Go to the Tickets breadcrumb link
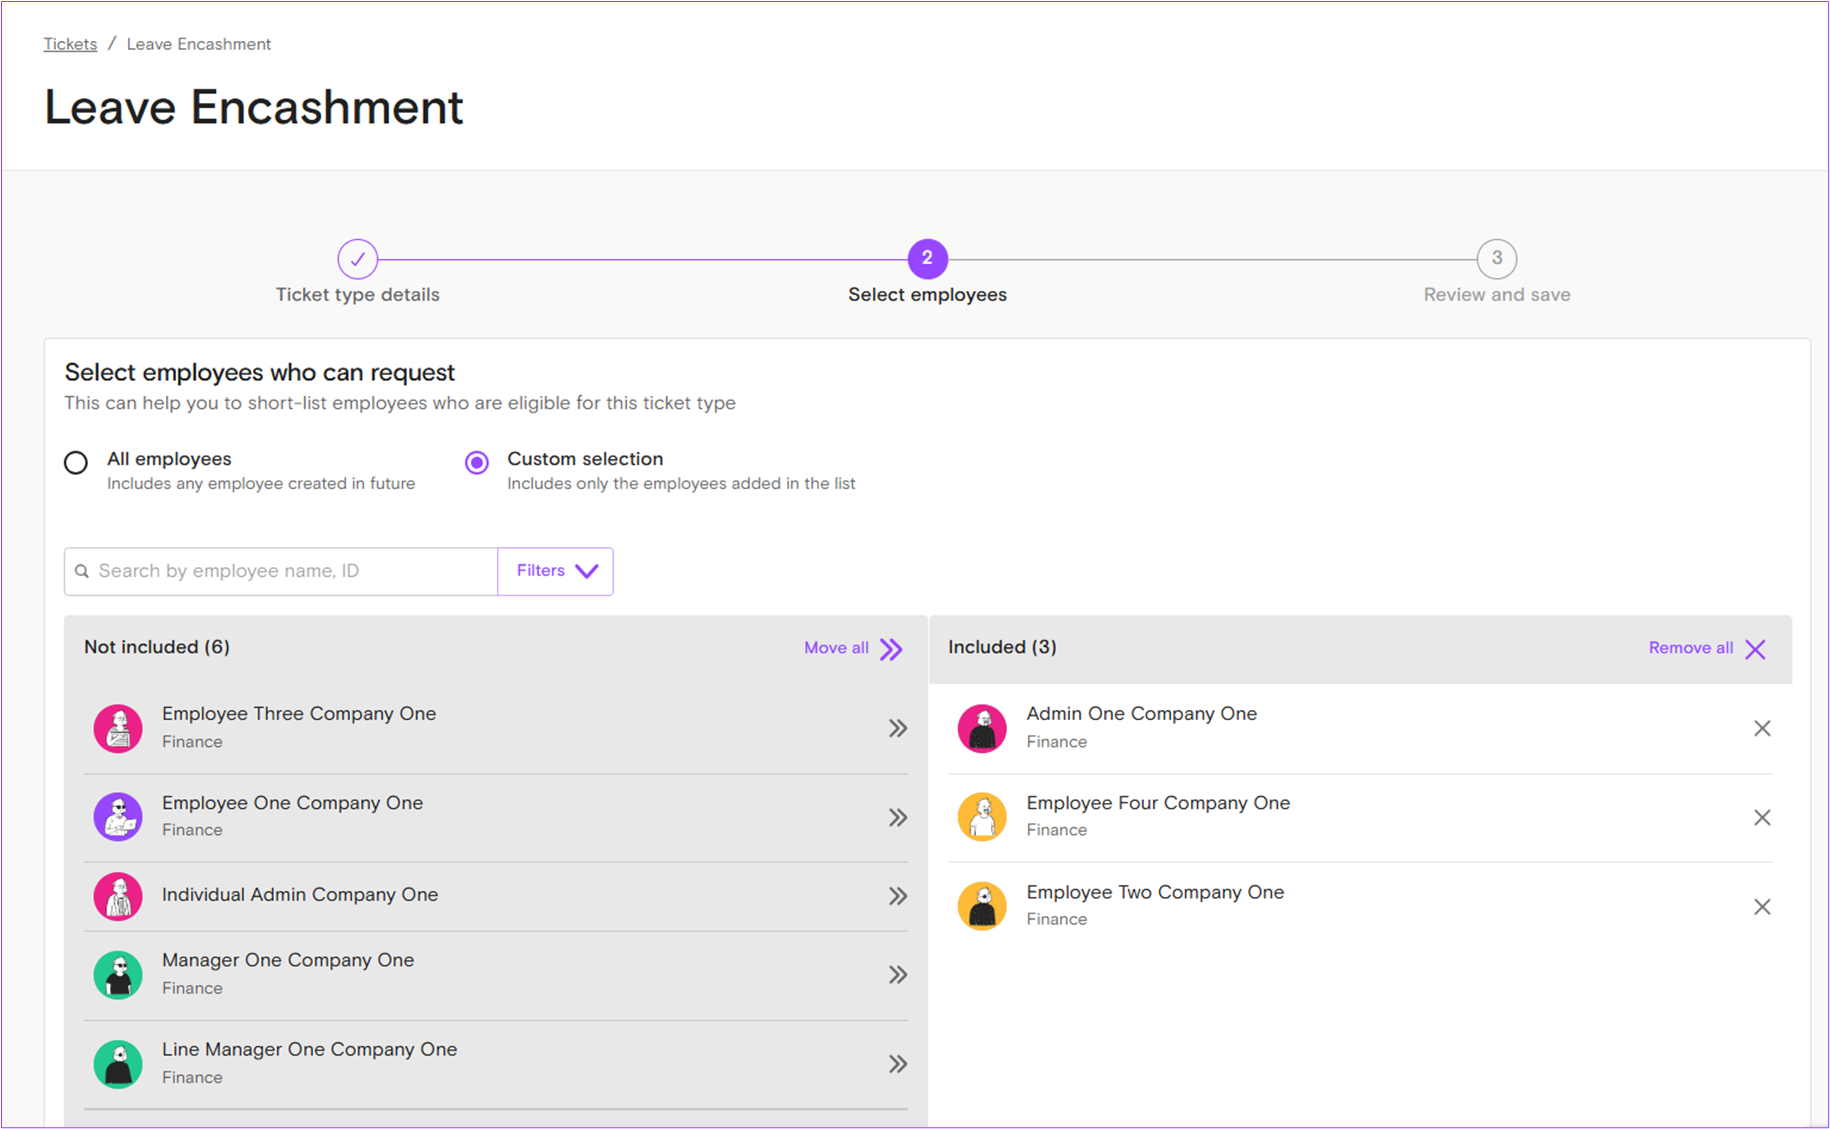This screenshot has width=1830, height=1129. pos(70,44)
